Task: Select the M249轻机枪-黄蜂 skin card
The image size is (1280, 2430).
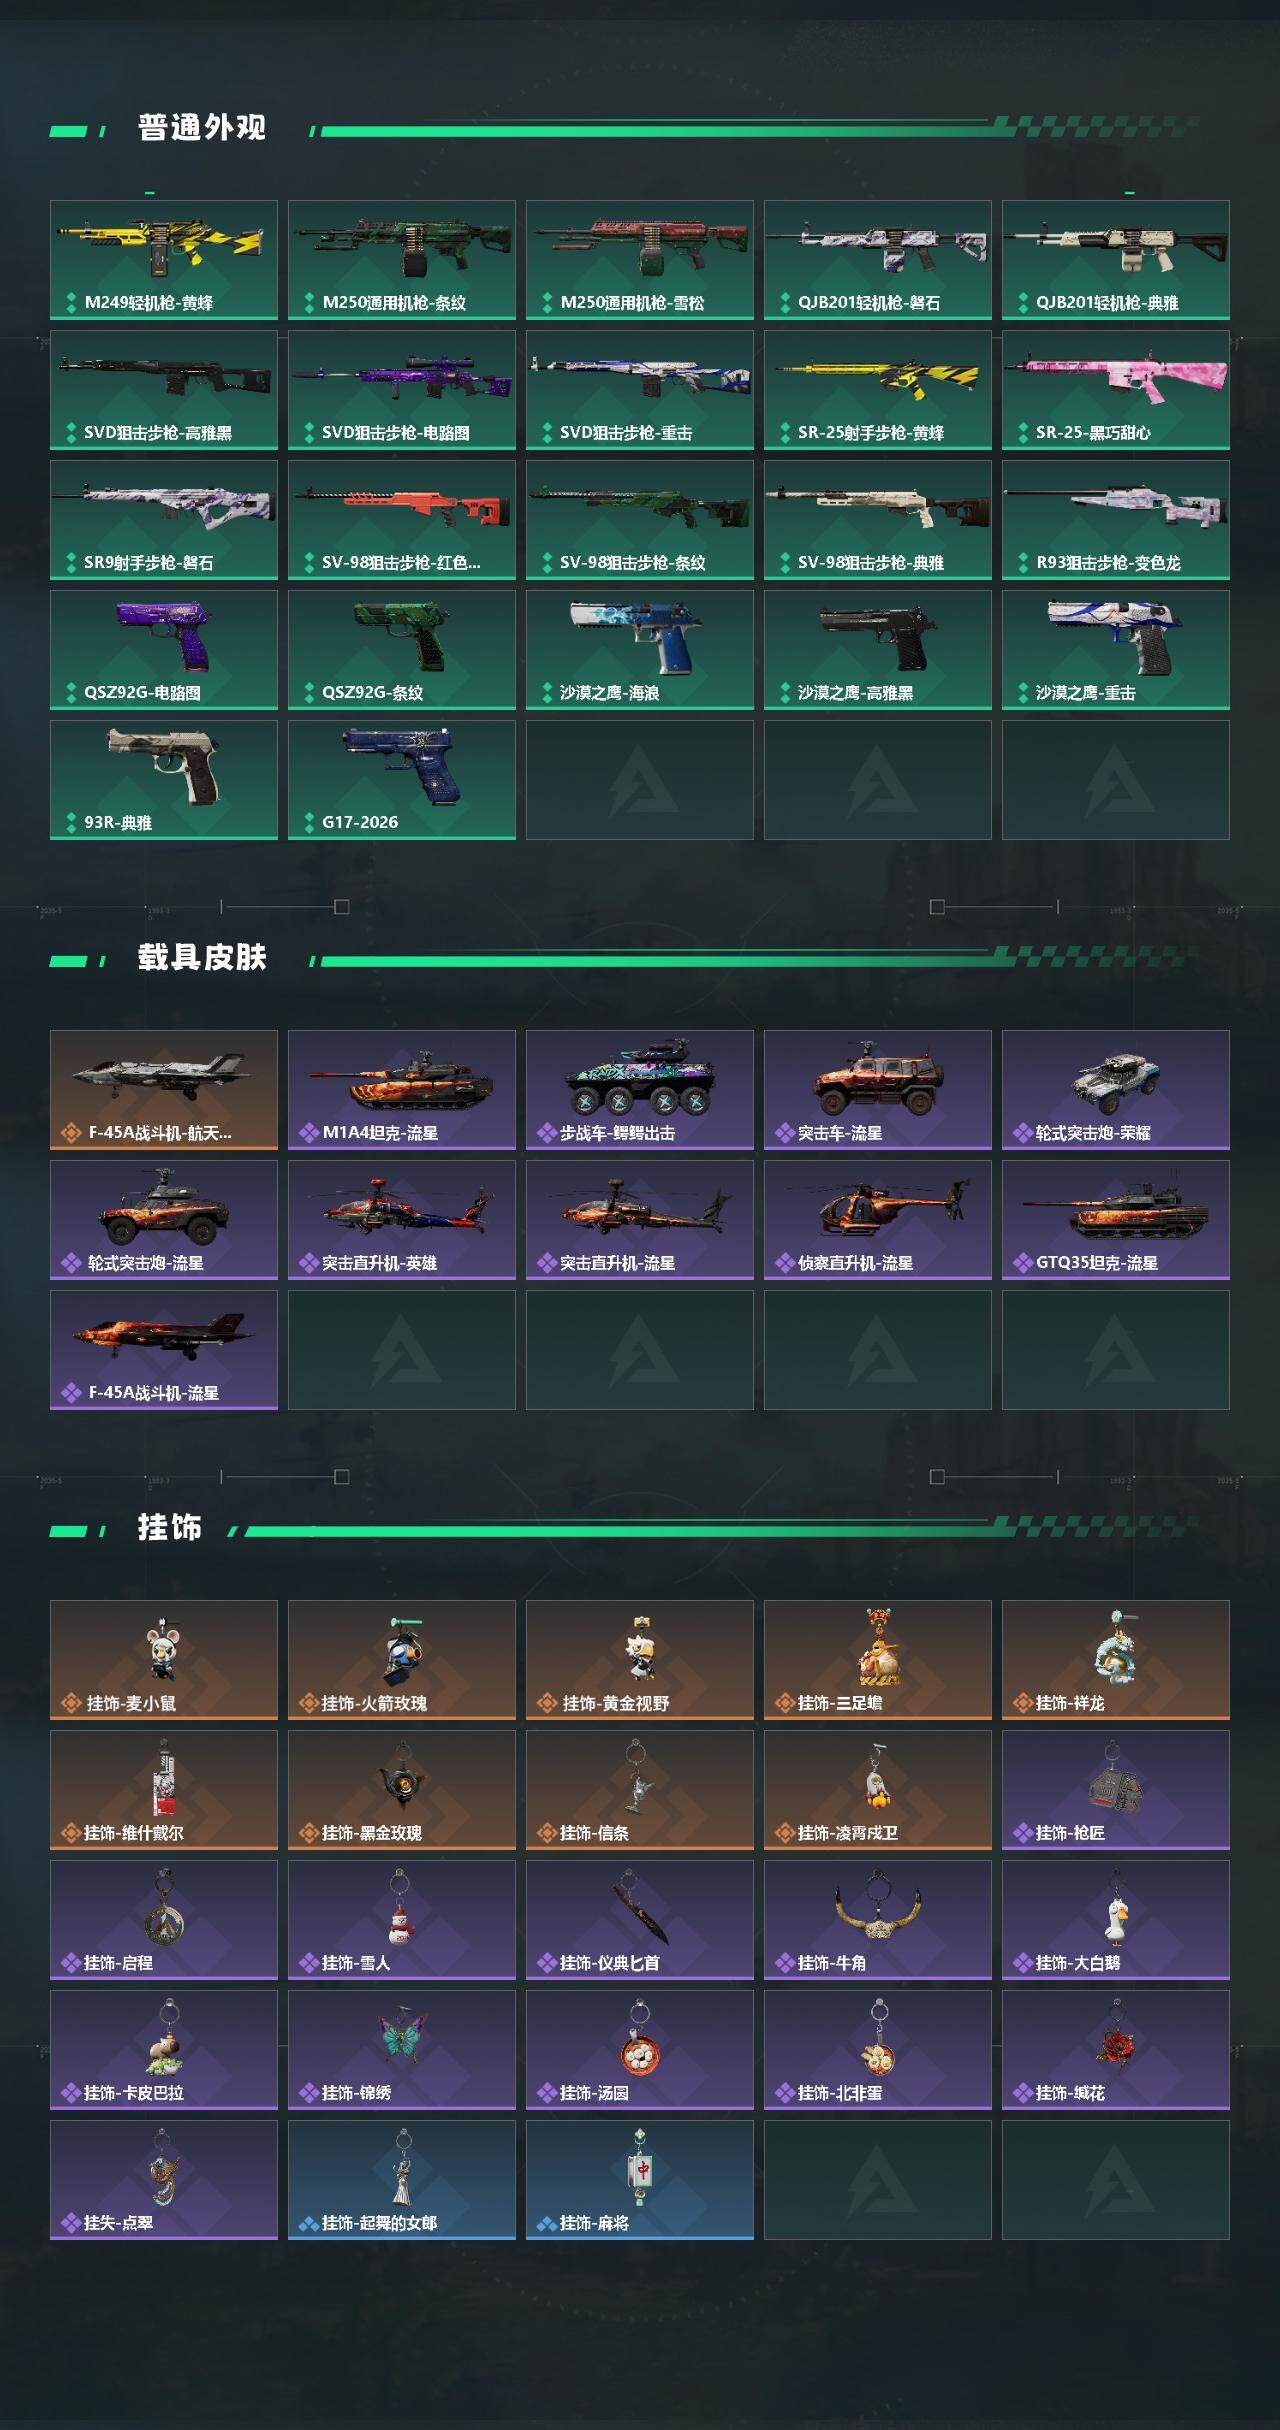Action: pos(164,260)
